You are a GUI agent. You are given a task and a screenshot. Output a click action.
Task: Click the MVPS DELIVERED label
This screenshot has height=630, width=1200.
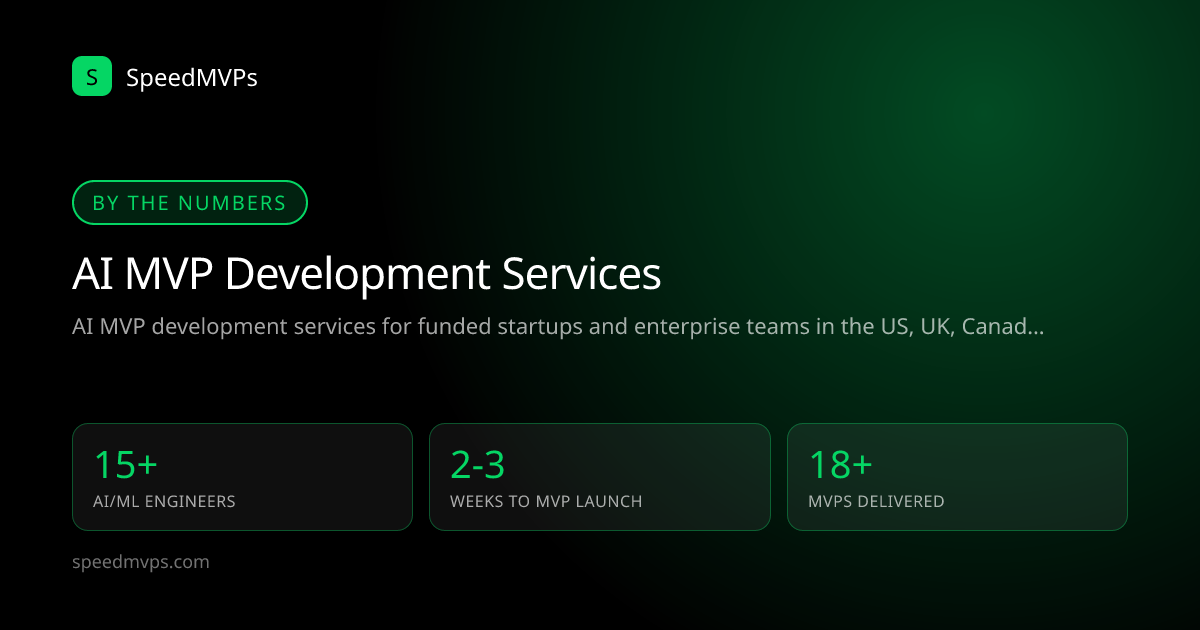tap(876, 502)
